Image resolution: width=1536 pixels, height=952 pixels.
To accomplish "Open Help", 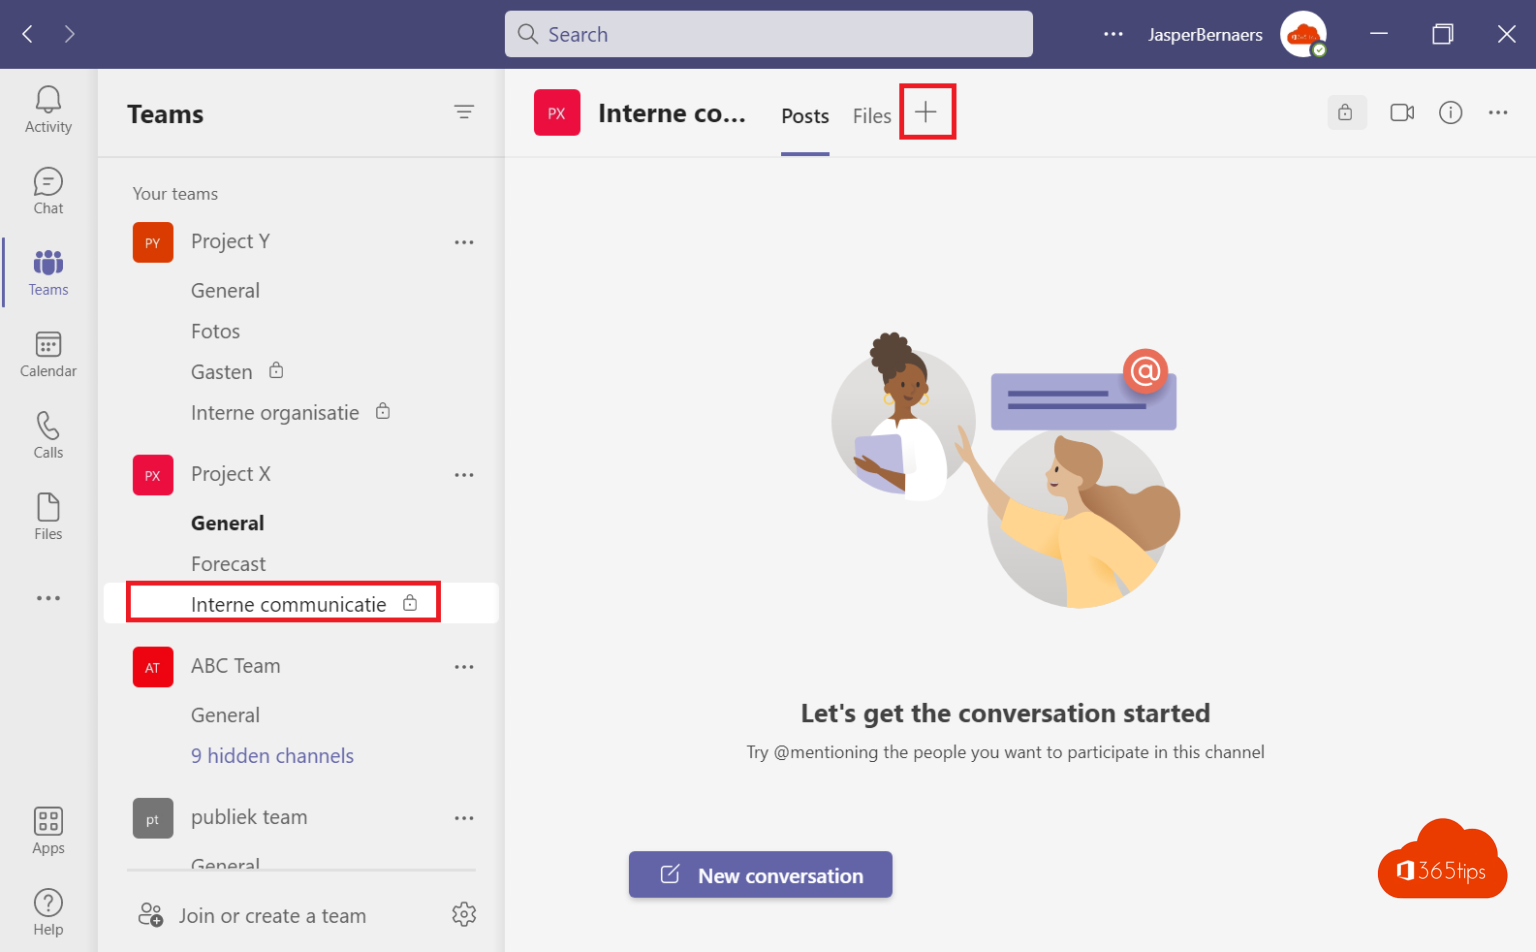I will click(x=47, y=911).
